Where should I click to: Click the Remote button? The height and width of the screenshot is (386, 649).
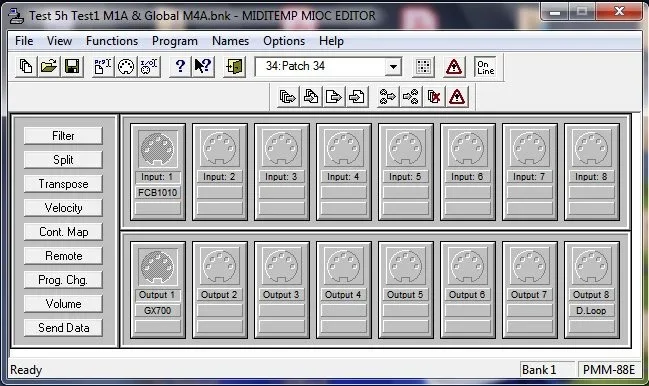tap(63, 256)
